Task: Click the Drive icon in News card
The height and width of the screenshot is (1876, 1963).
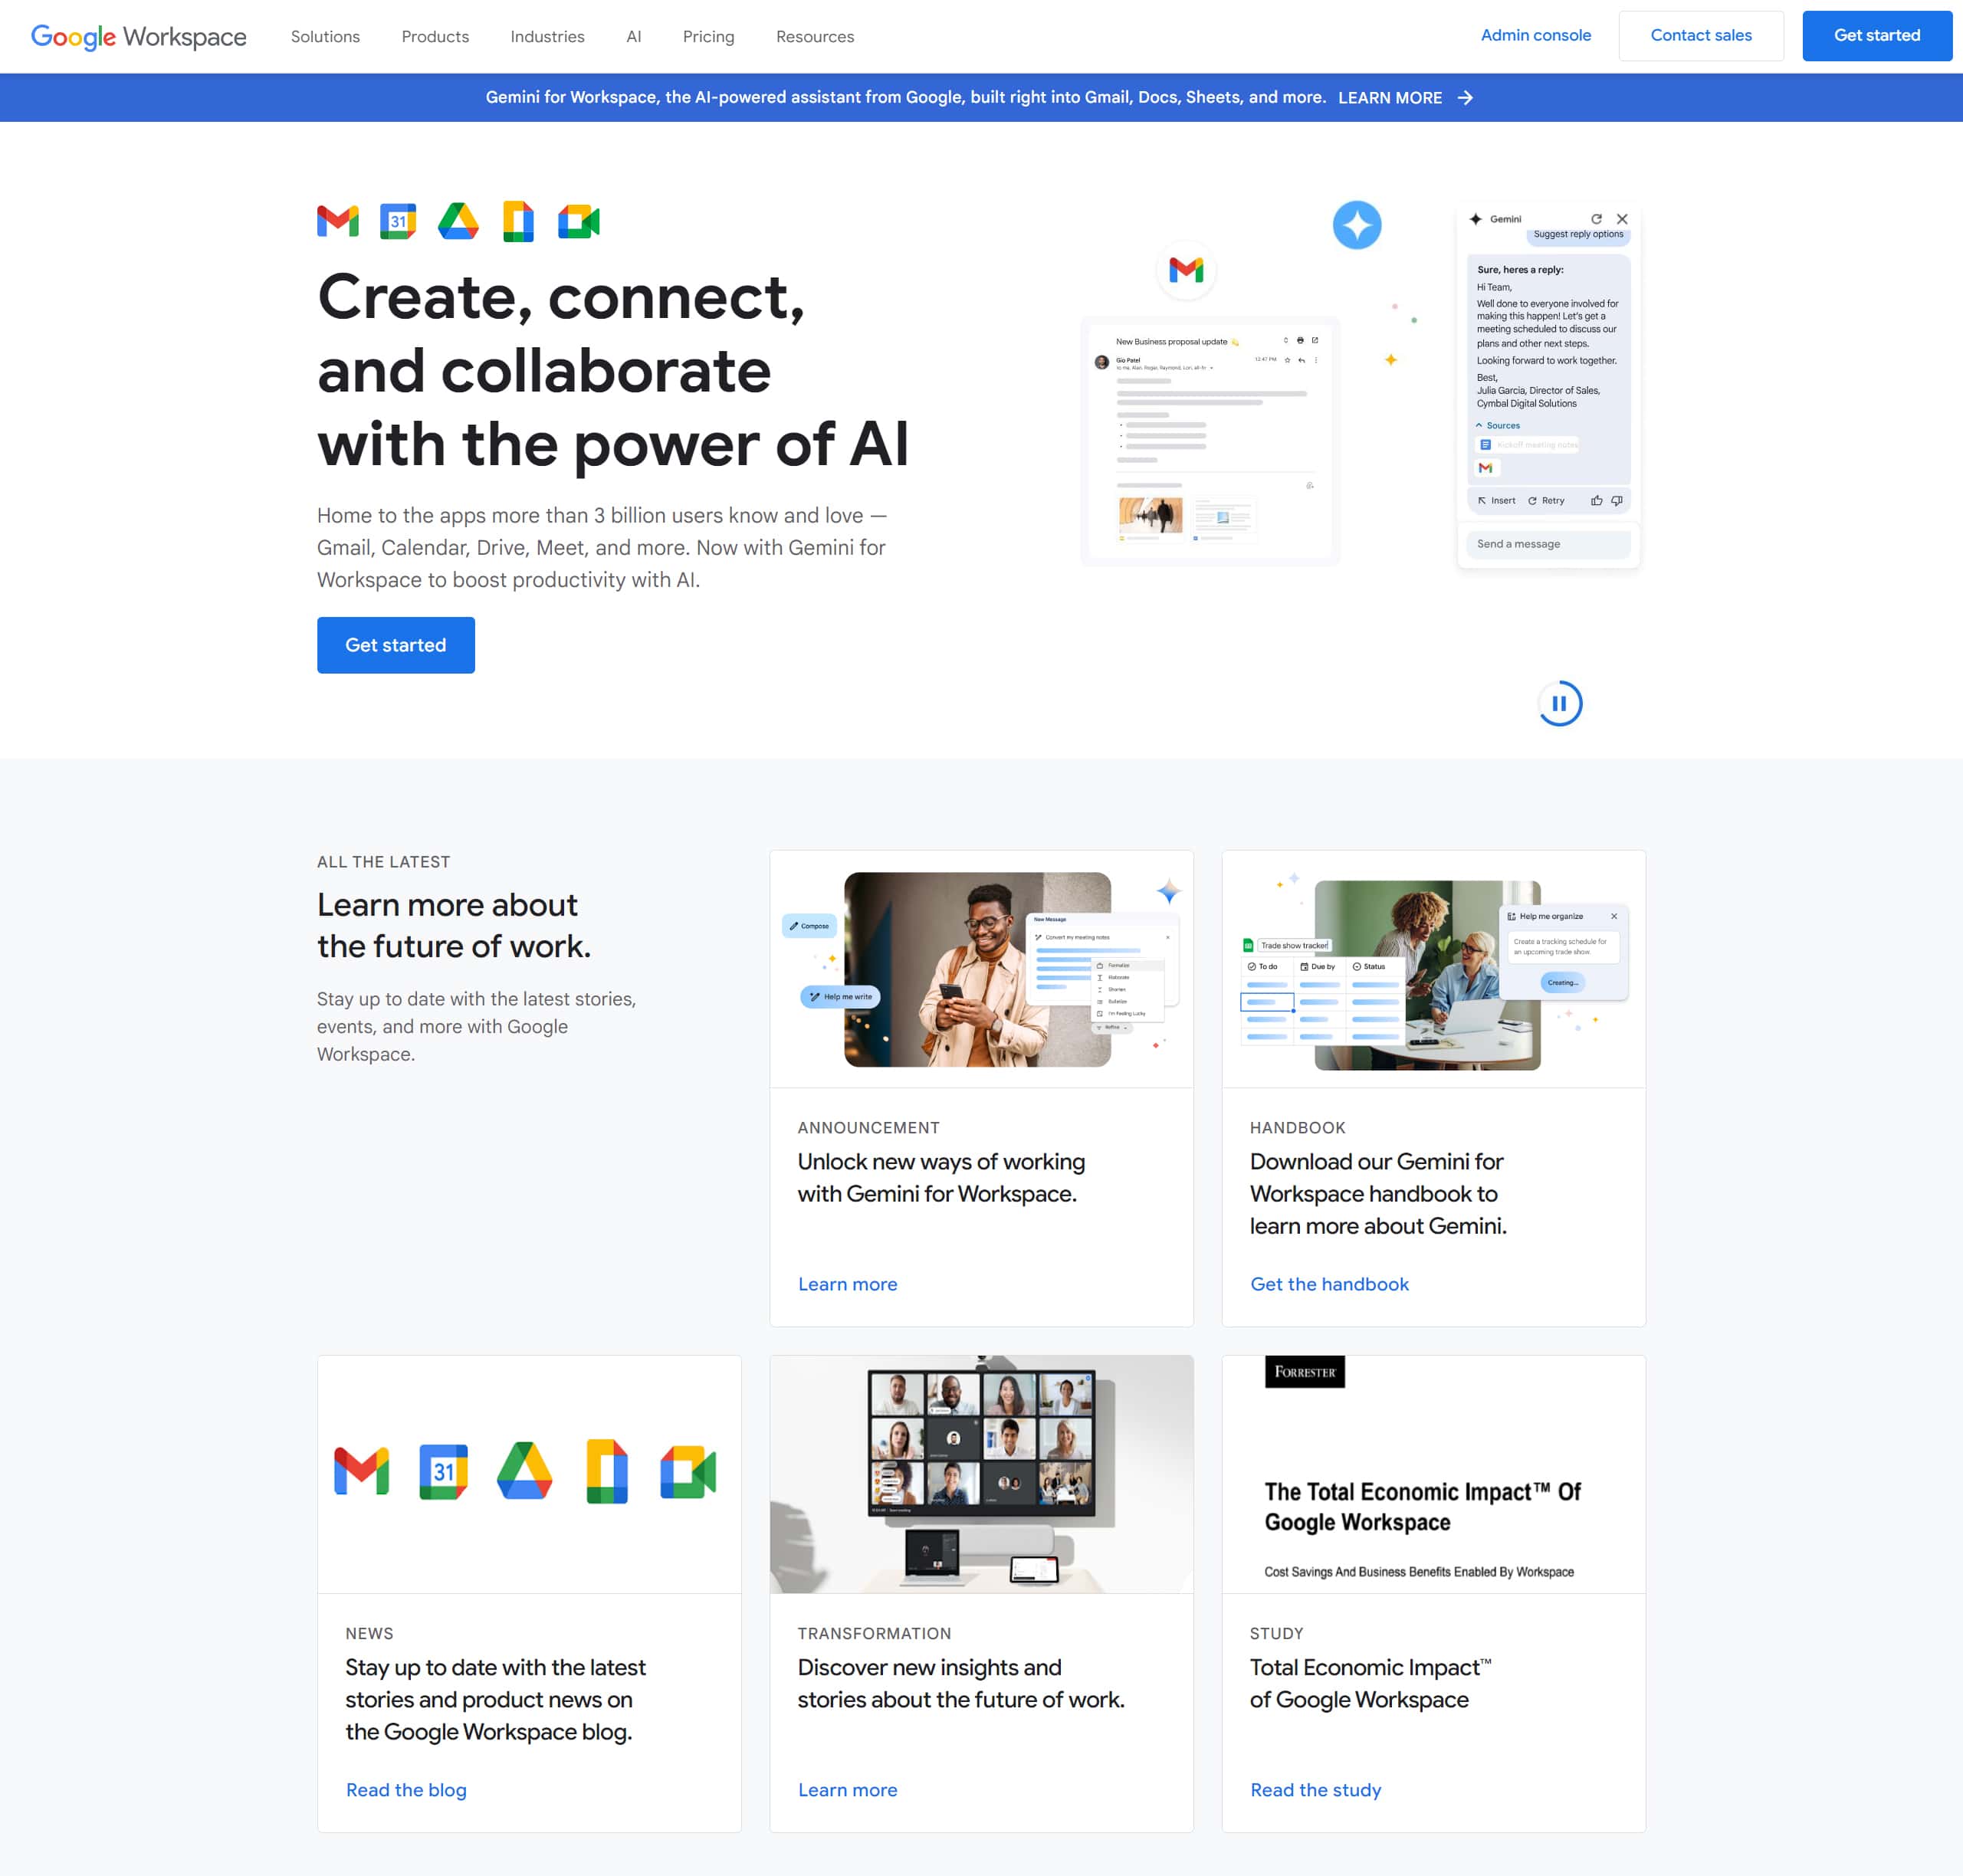Action: tap(525, 1471)
